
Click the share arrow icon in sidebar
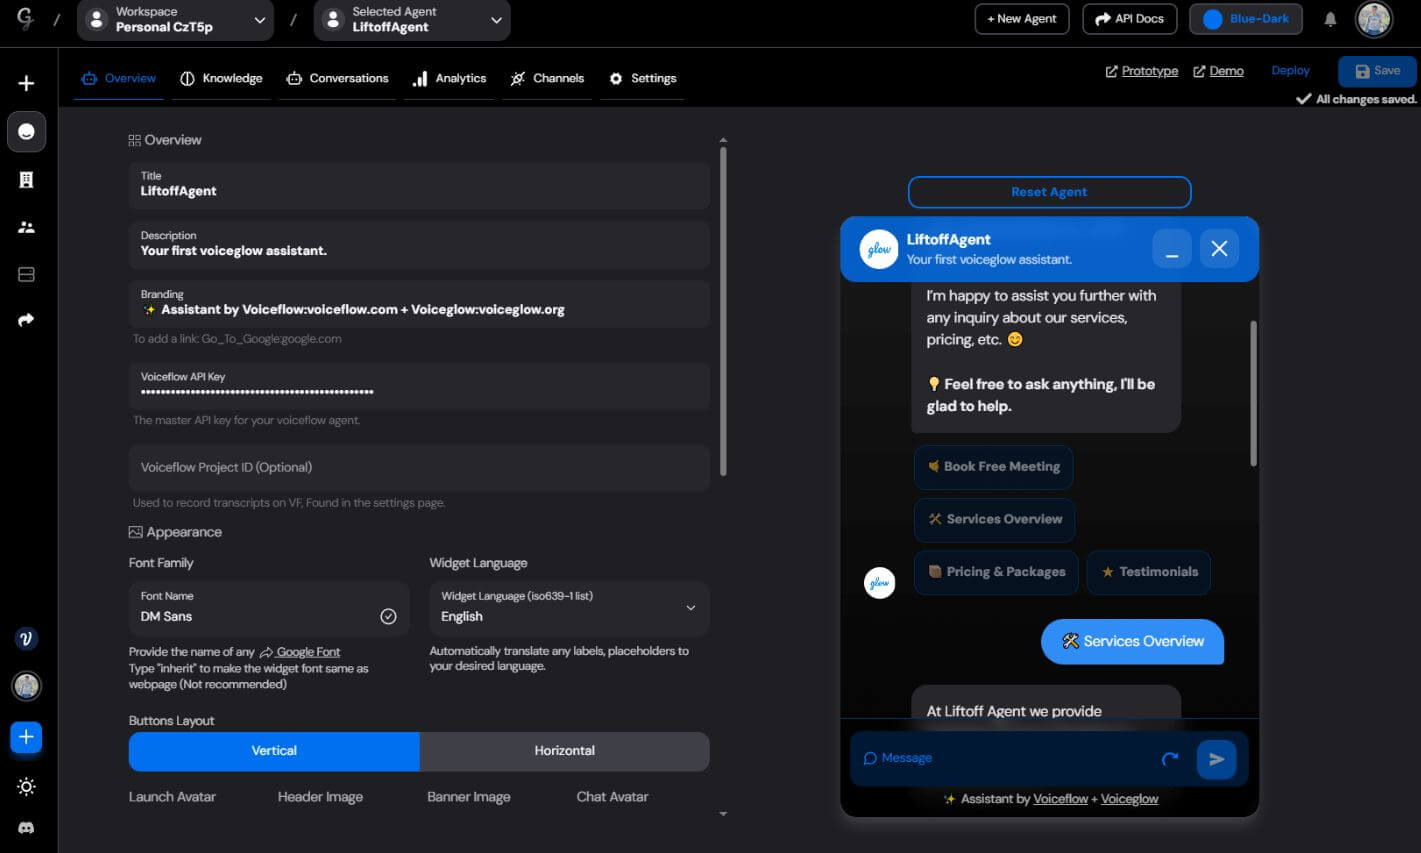(27, 320)
